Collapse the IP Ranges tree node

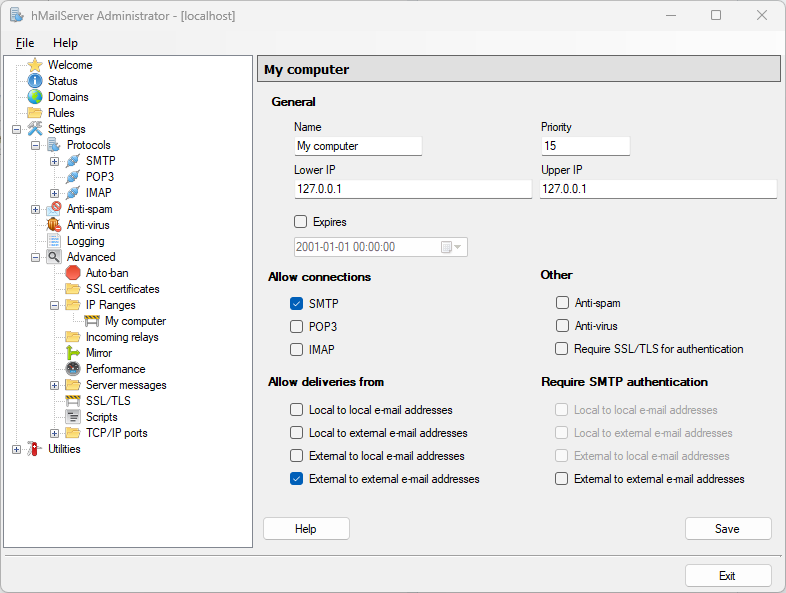[x=55, y=306]
